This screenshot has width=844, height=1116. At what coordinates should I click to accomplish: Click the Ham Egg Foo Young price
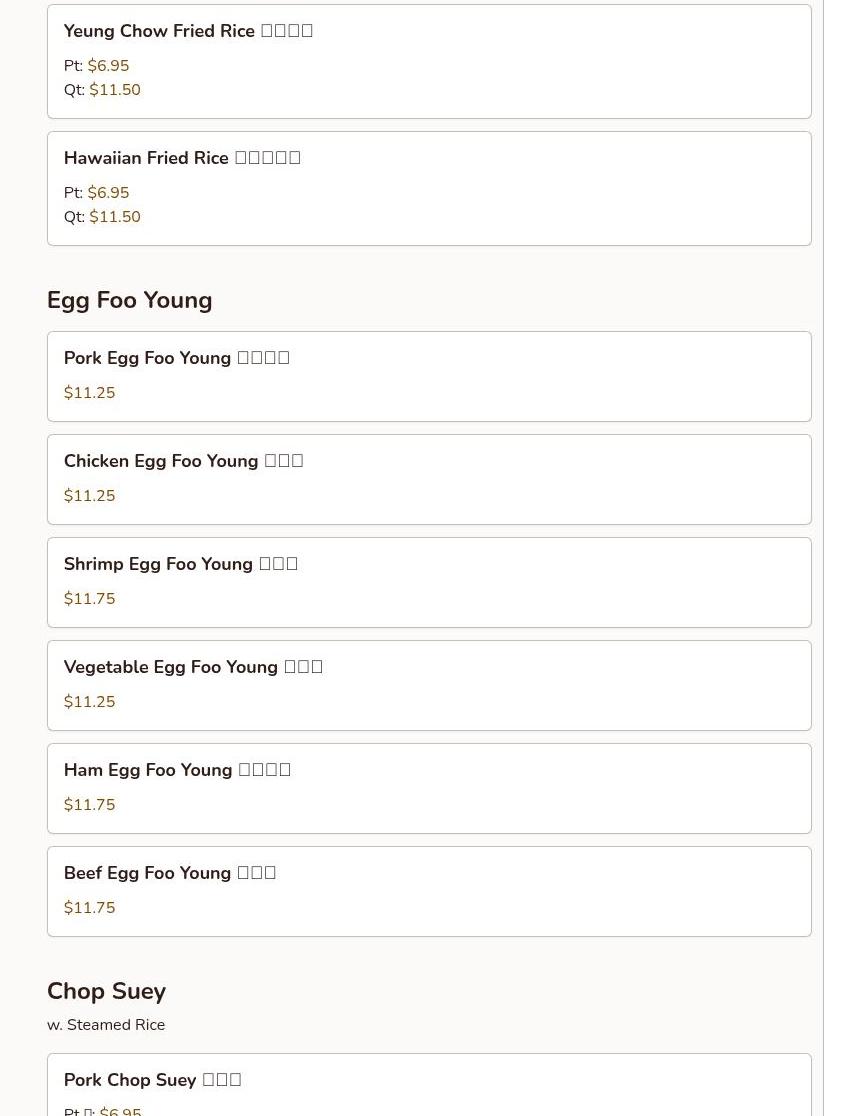click(x=89, y=805)
